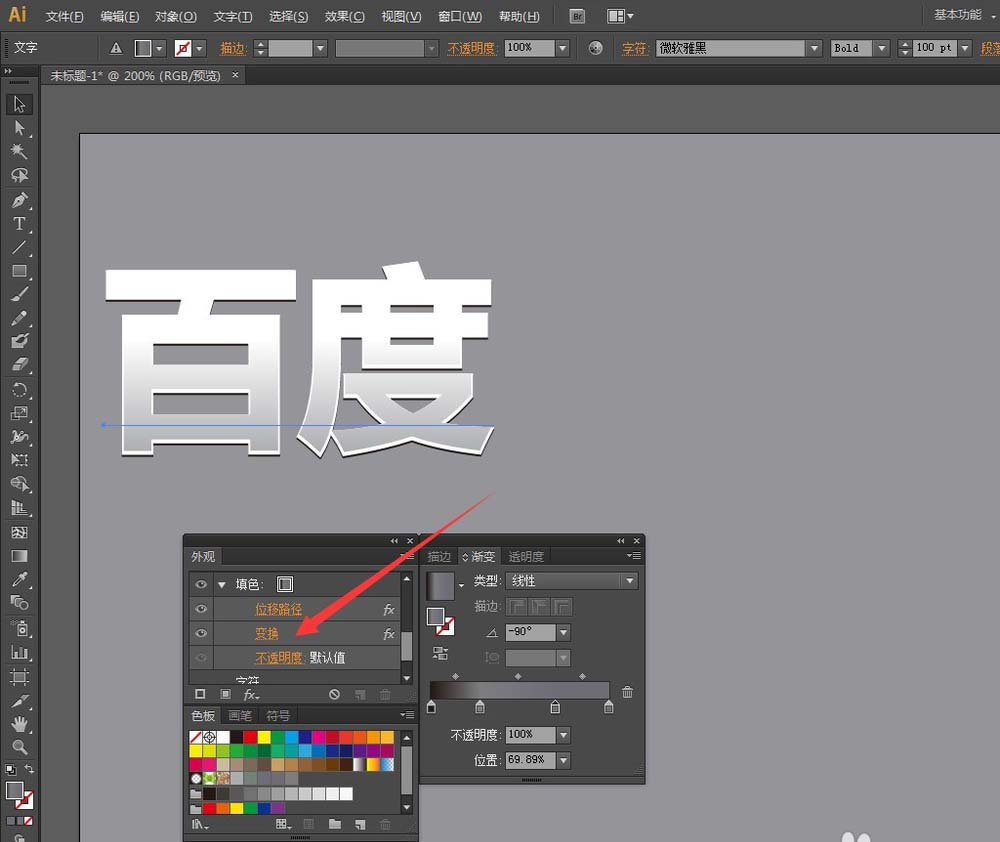
Task: Swap fill and stroke in toolbox
Action: click(29, 769)
